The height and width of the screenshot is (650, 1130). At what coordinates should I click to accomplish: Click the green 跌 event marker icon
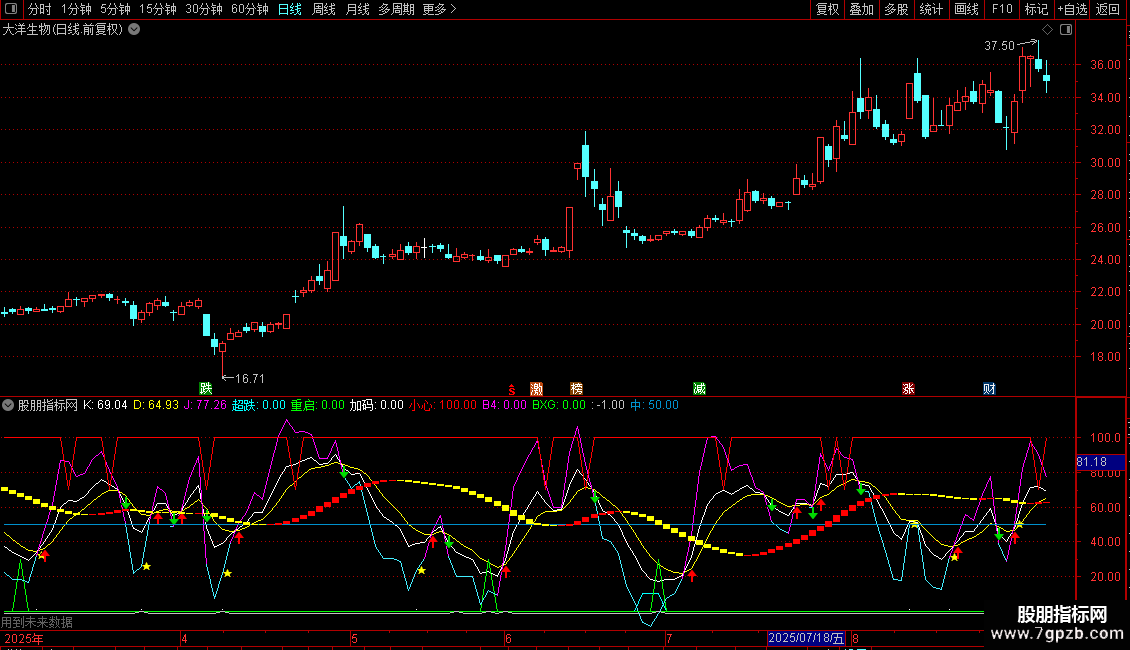(206, 388)
